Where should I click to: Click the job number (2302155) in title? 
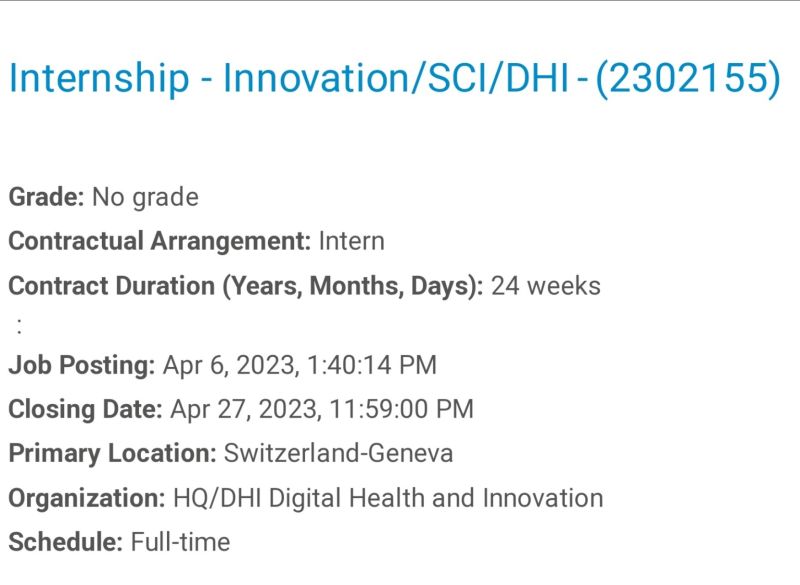coord(688,78)
